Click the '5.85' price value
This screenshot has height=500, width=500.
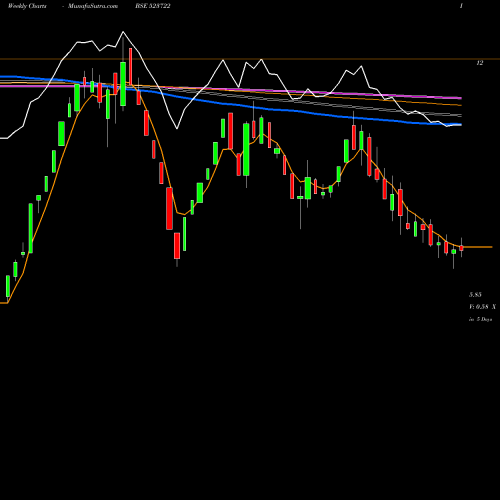click(475, 295)
